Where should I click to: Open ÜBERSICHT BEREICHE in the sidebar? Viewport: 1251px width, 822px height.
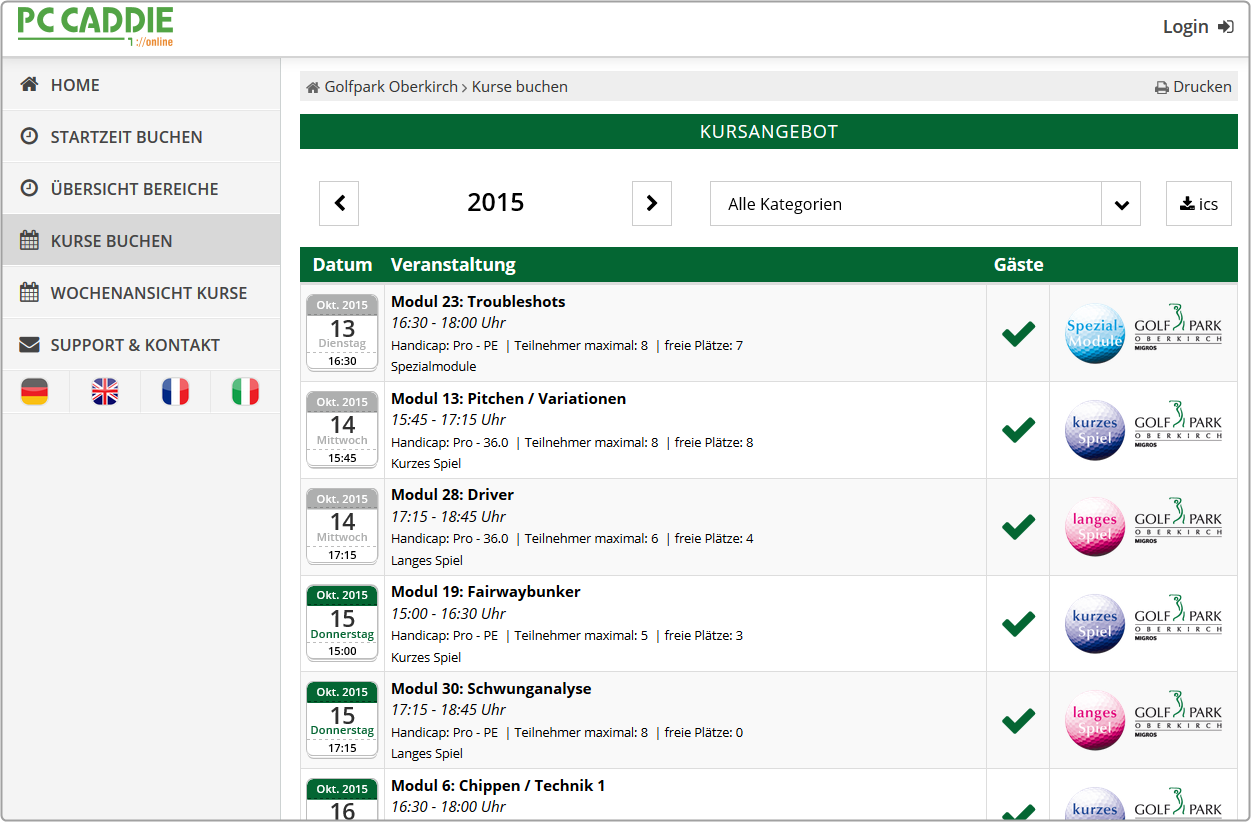141,189
